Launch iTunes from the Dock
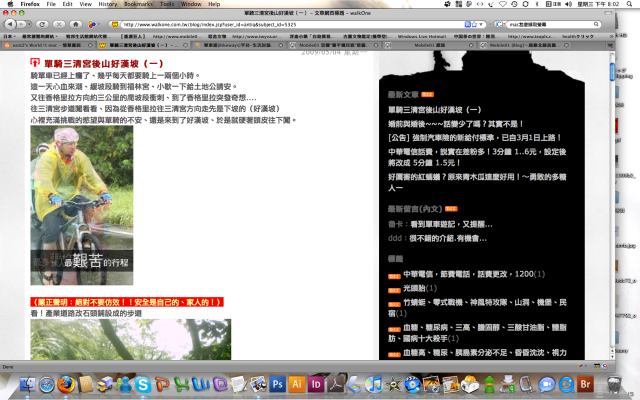 373,384
